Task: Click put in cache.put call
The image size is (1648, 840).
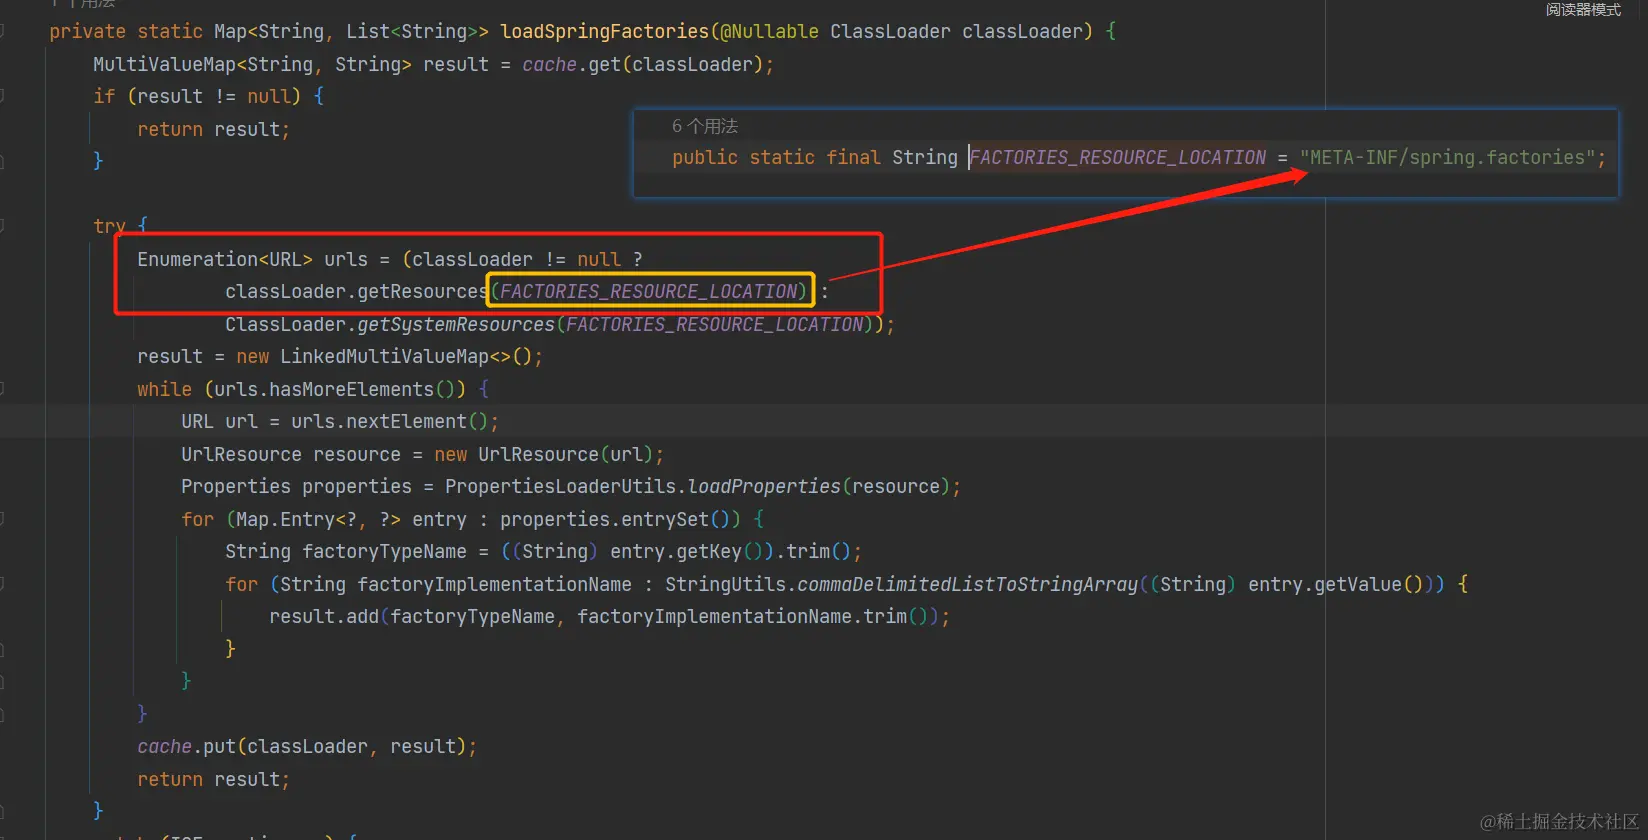Action: [219, 747]
